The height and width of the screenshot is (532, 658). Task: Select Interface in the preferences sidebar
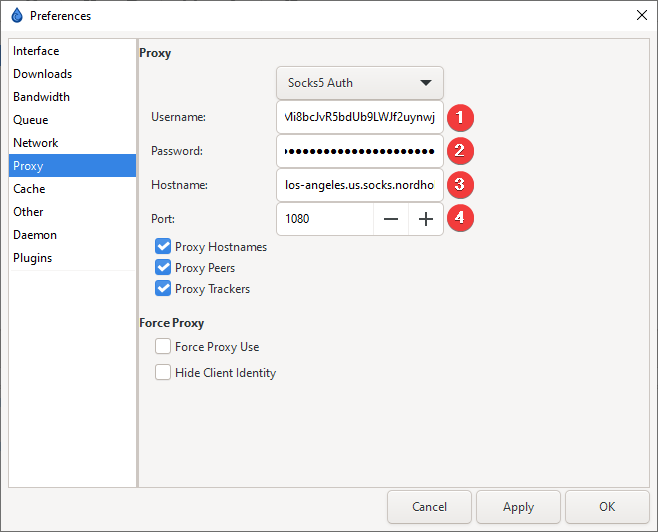36,51
